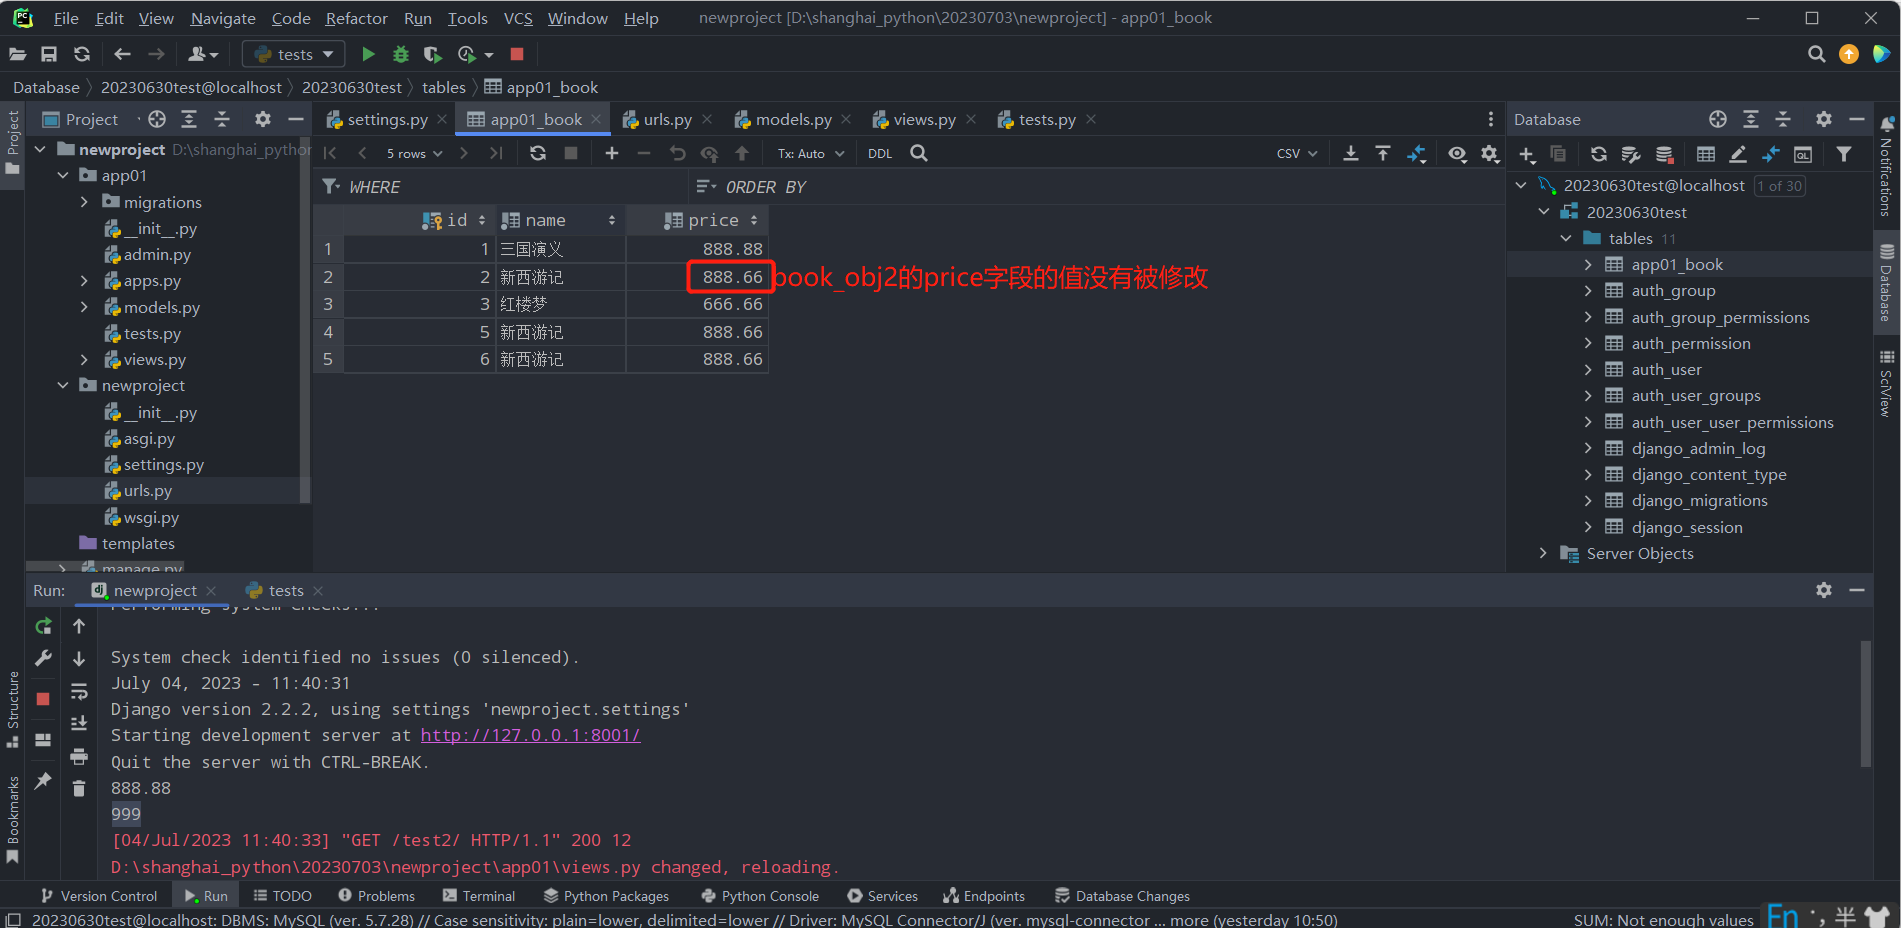Reload all files from disk in the main toolbar

coord(82,54)
